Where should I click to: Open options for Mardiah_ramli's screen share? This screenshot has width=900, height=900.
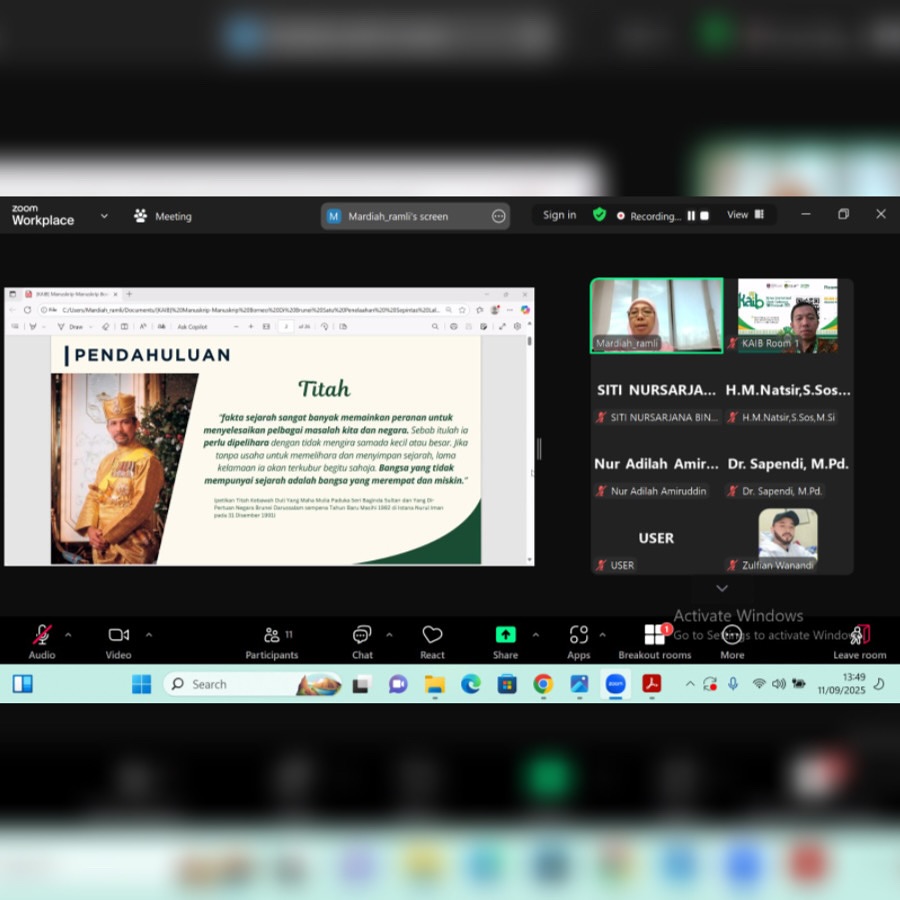click(x=498, y=216)
